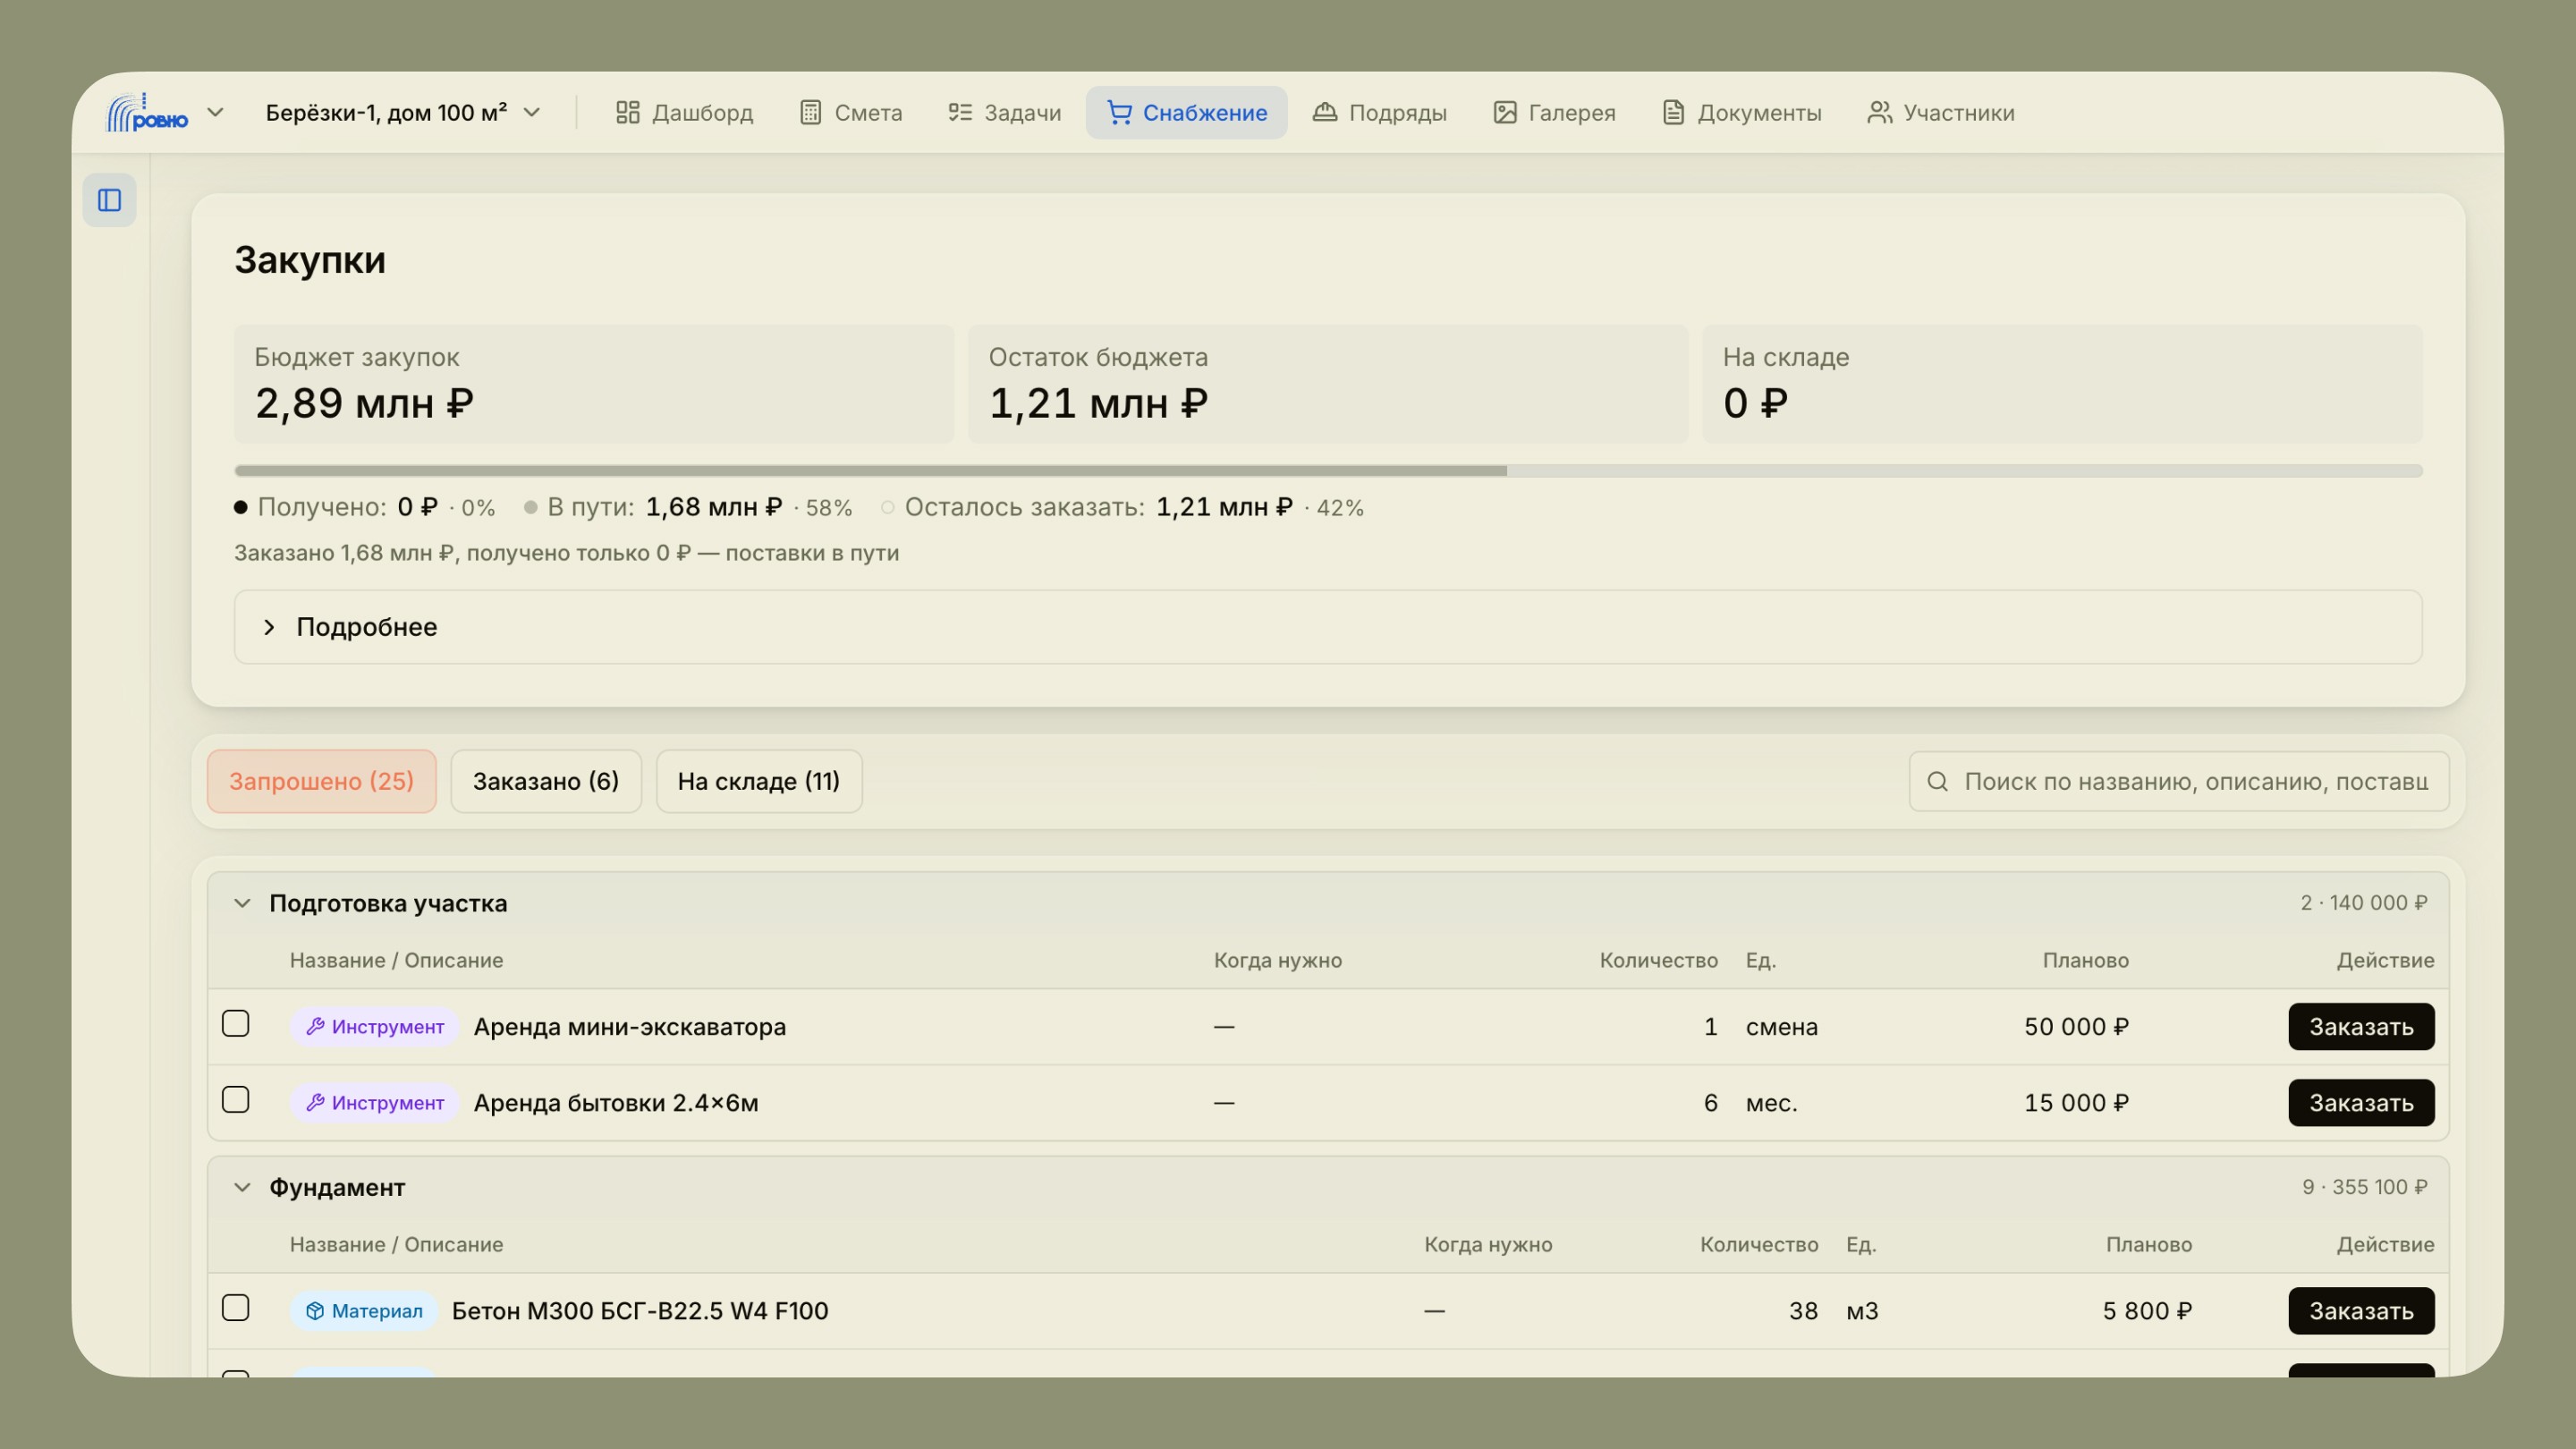Click the budget progress bar
Image resolution: width=2576 pixels, height=1449 pixels.
(1328, 470)
